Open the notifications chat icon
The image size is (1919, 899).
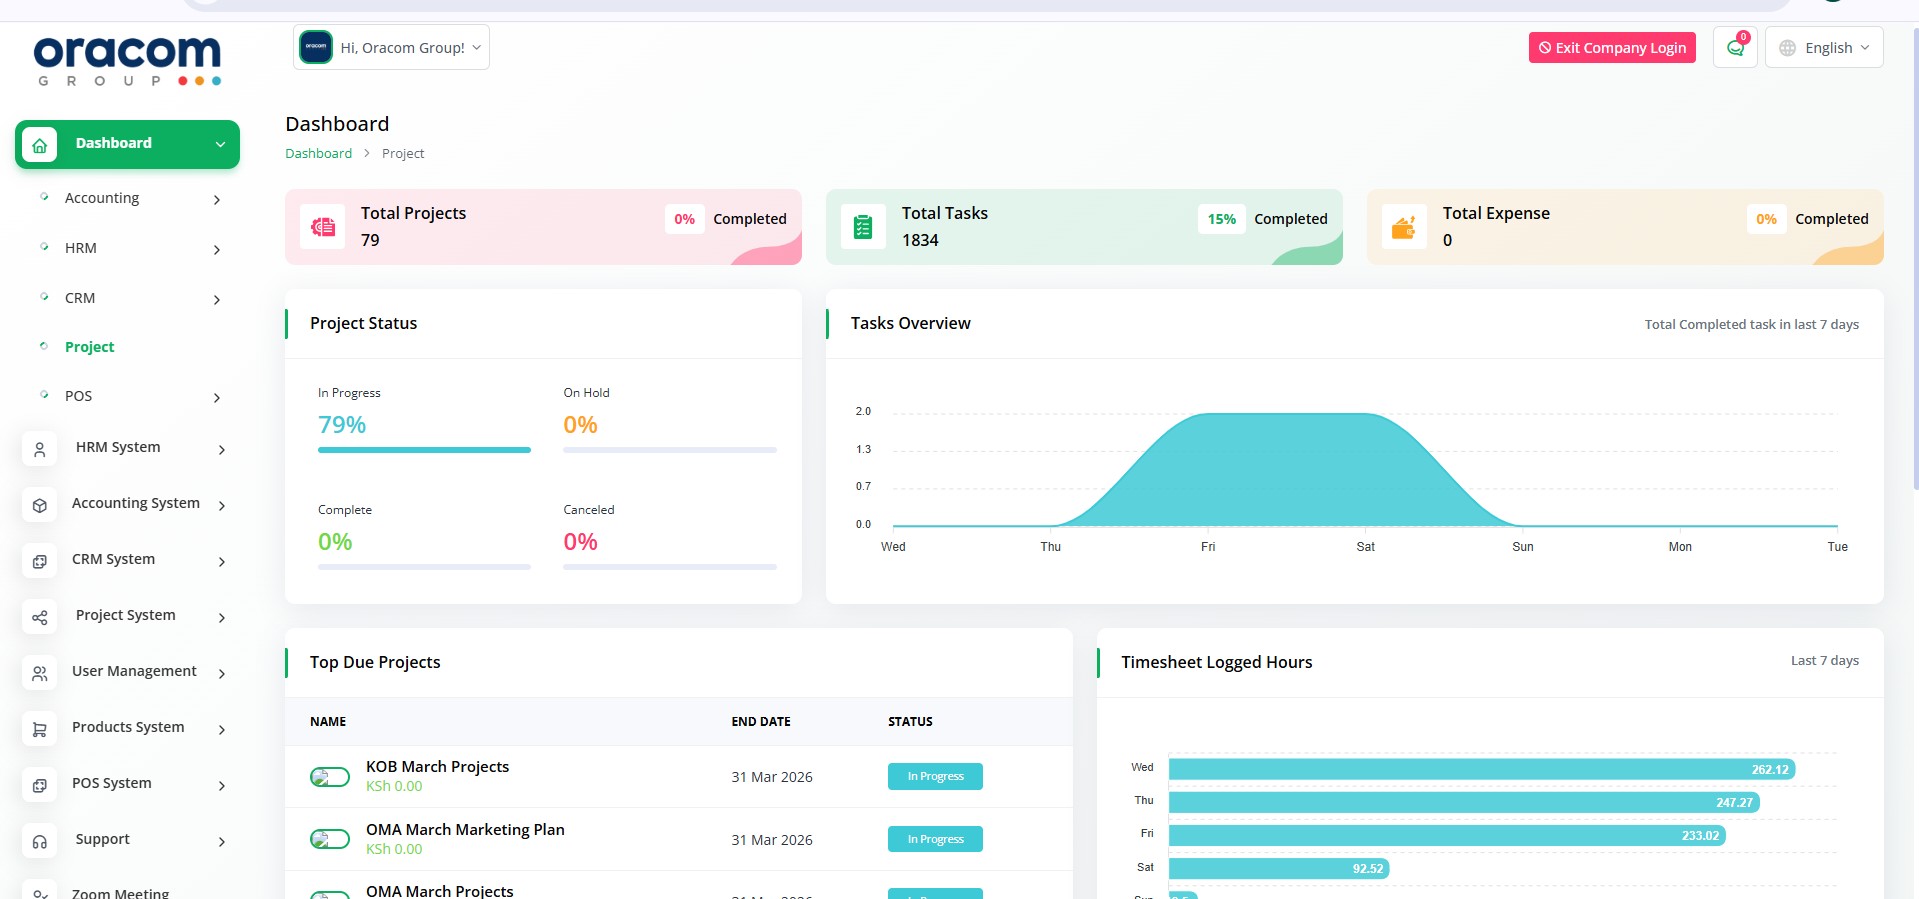1735,48
